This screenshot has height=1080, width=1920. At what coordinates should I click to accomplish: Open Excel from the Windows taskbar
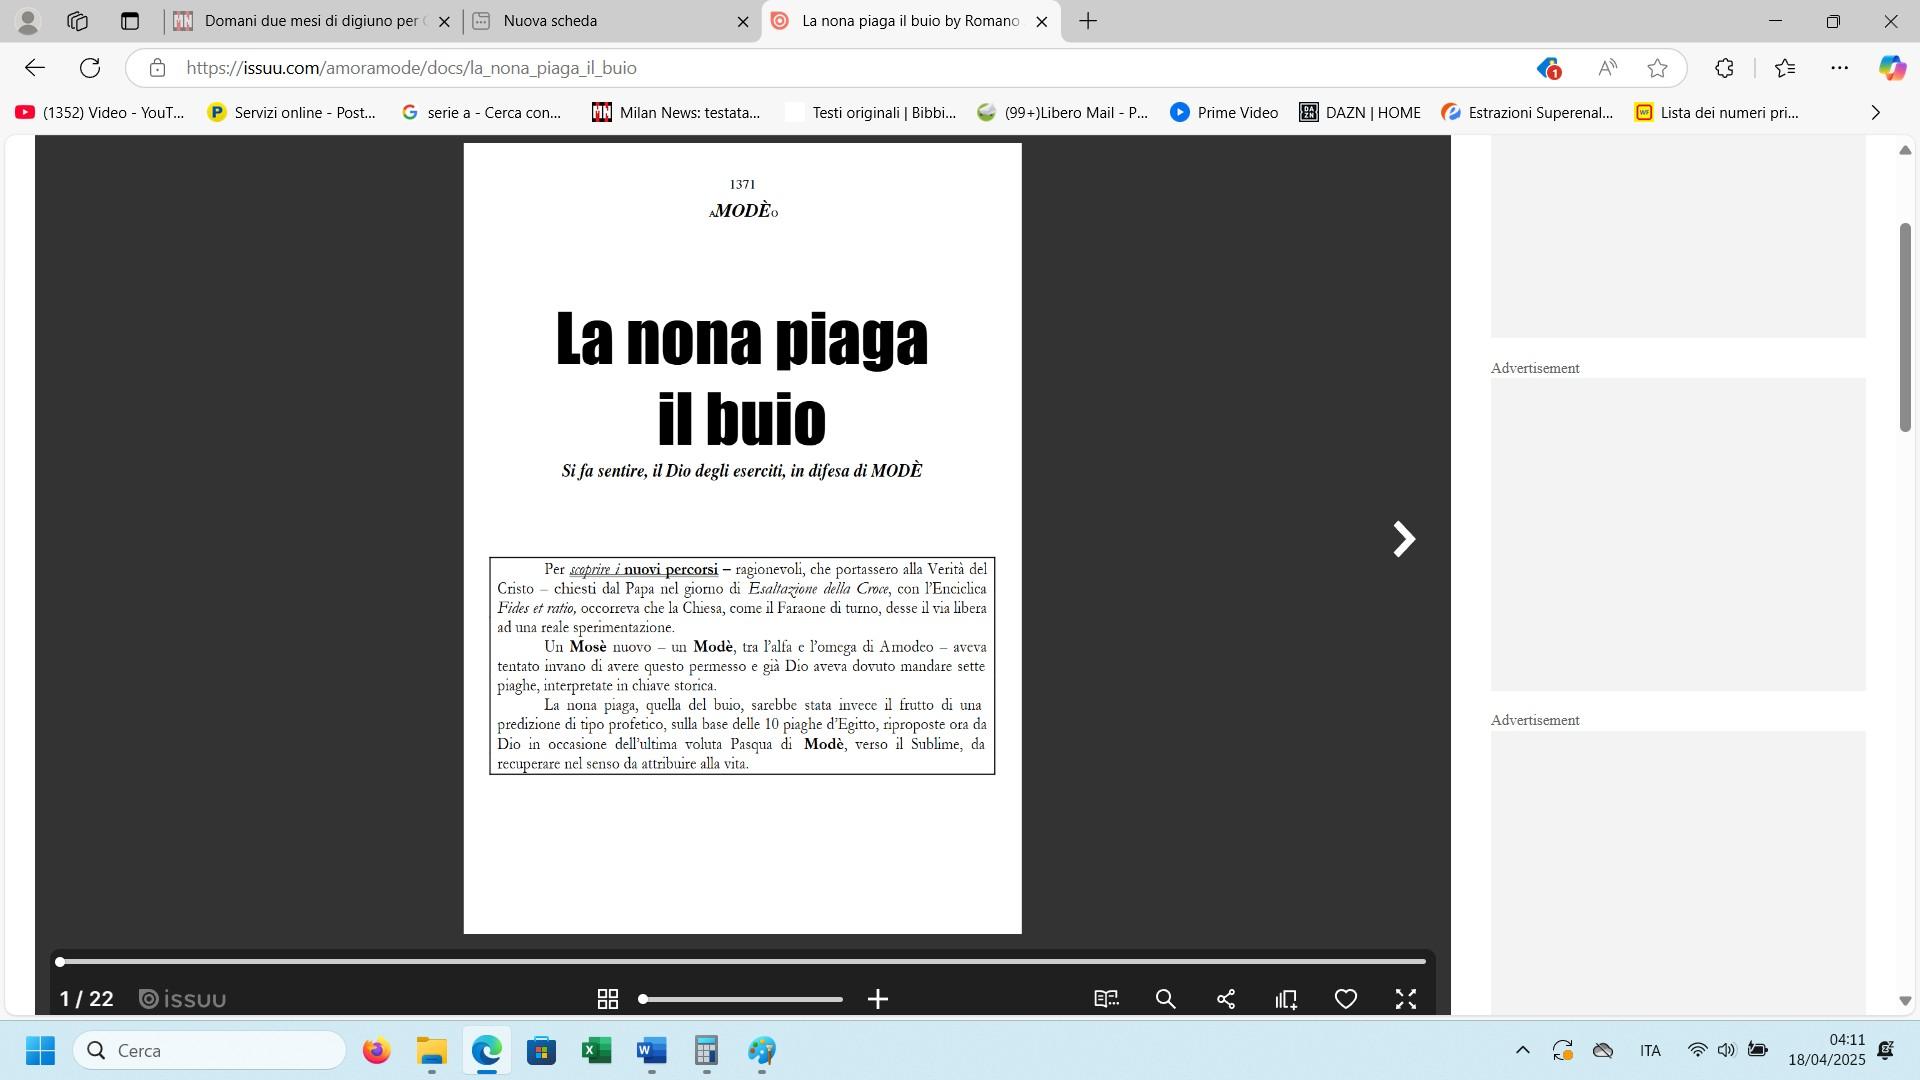click(x=596, y=1051)
